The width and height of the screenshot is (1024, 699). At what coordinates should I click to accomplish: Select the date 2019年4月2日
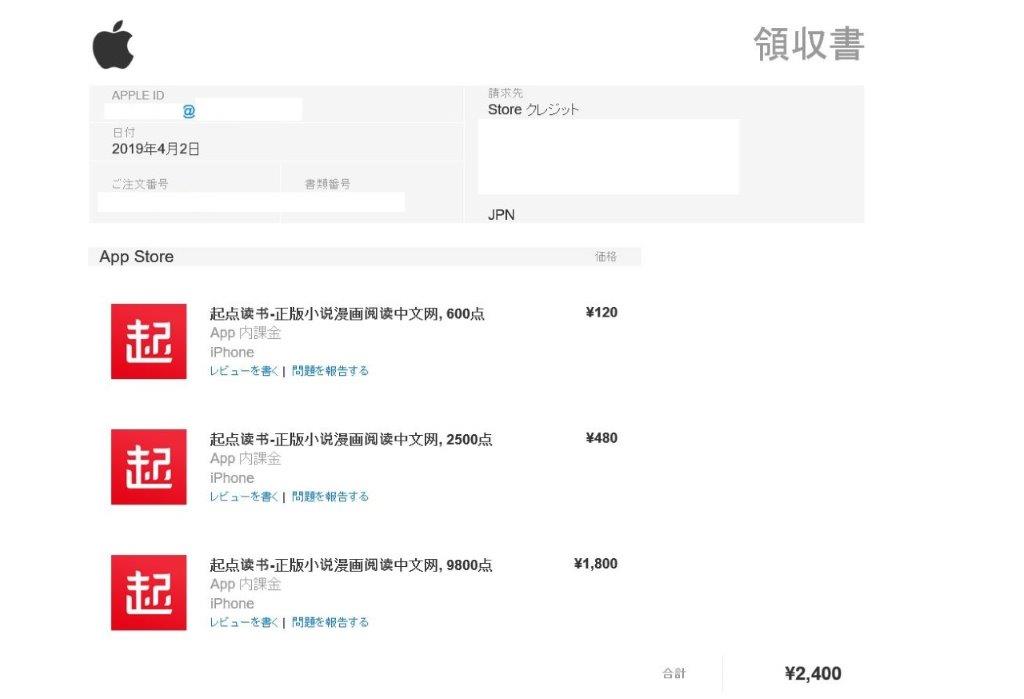[155, 149]
